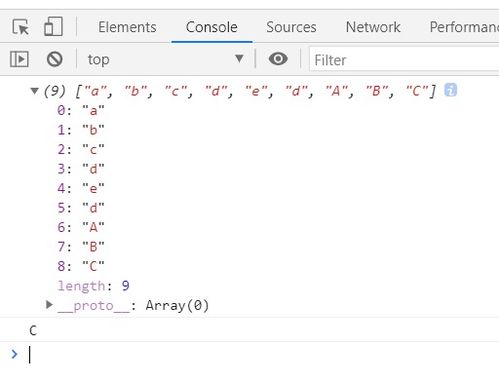Select the array entry 6: "A"
The width and height of the screenshot is (499, 383).
[x=81, y=227]
